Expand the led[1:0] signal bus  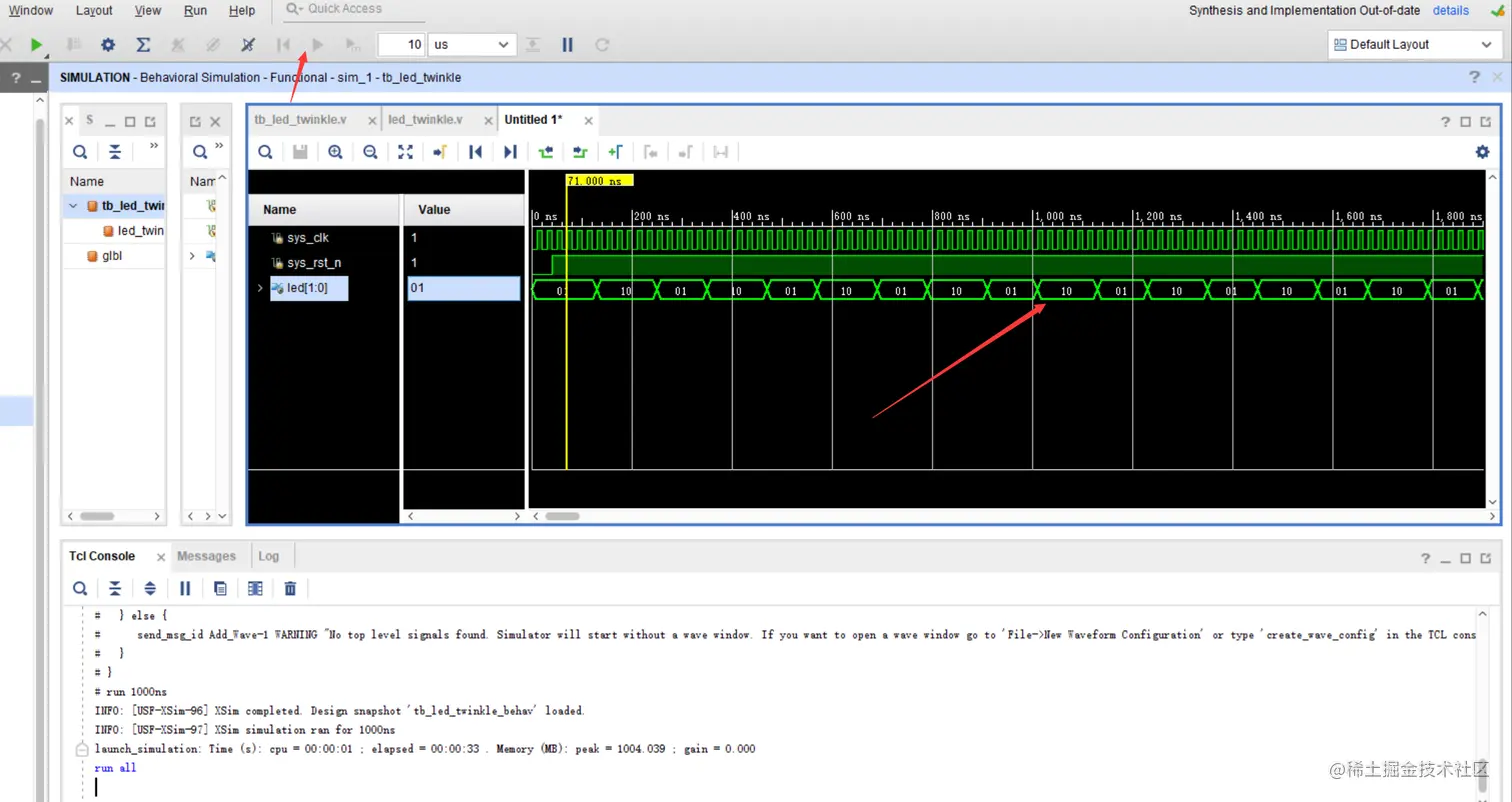pyautogui.click(x=260, y=288)
